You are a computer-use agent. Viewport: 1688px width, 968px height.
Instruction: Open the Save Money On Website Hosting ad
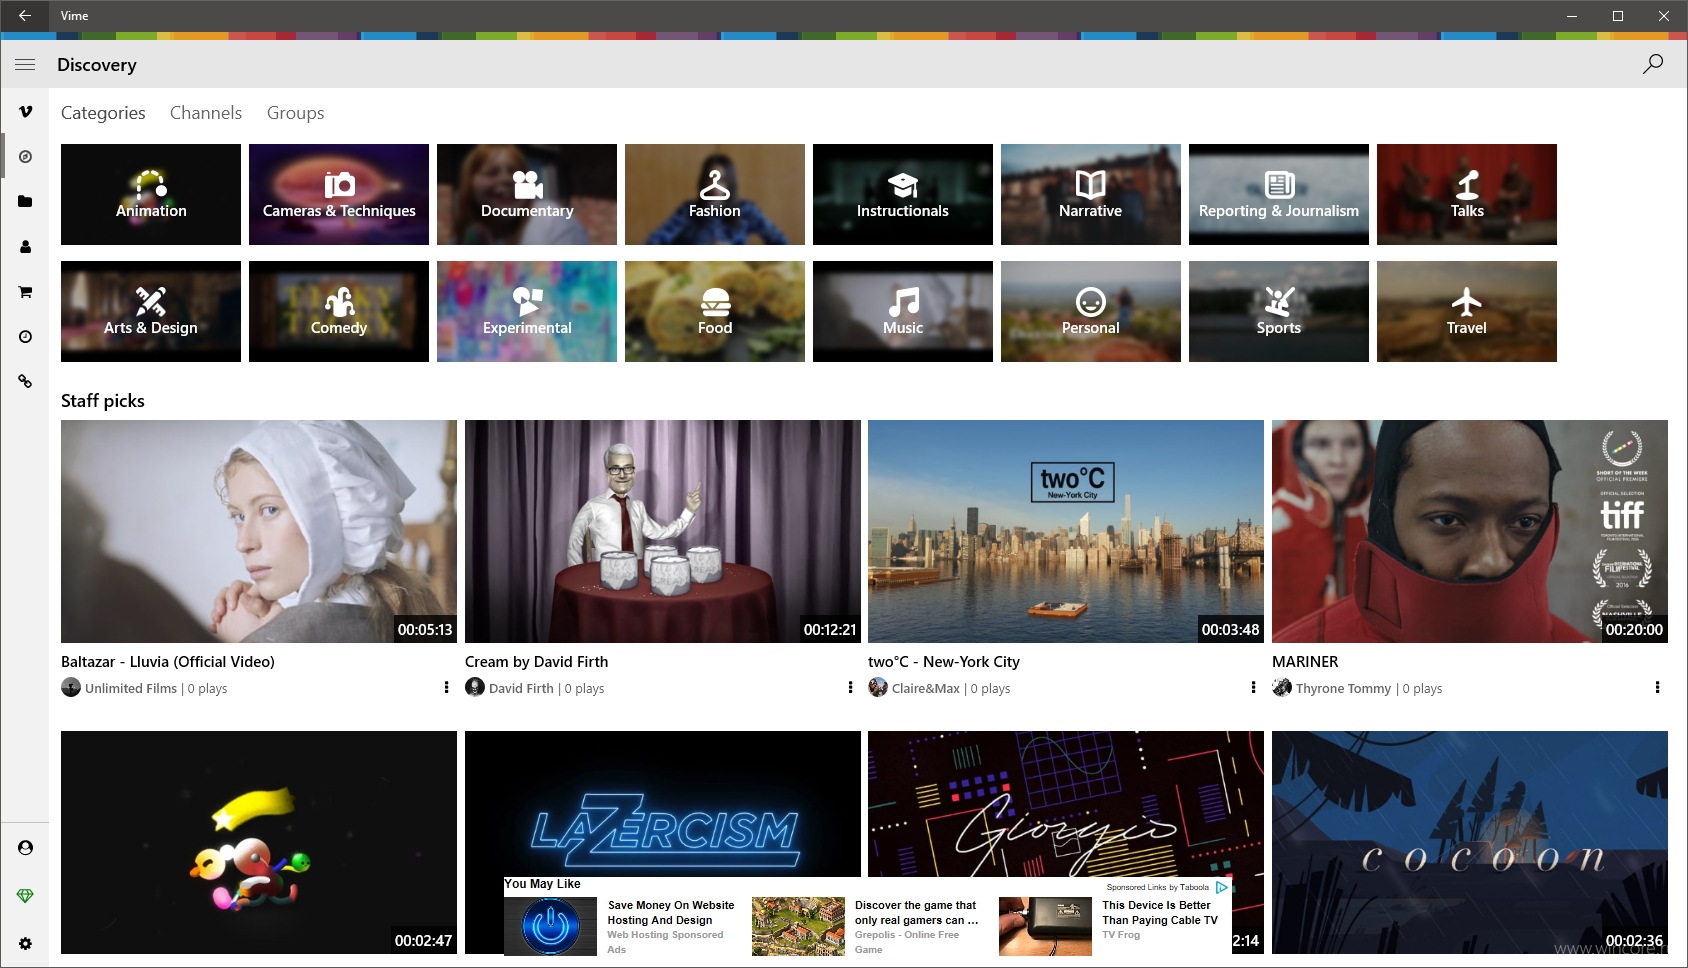[x=620, y=927]
